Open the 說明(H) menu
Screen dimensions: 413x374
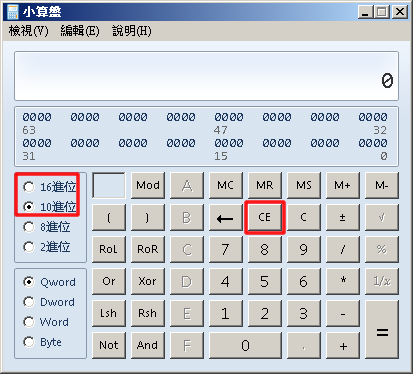pyautogui.click(x=132, y=31)
